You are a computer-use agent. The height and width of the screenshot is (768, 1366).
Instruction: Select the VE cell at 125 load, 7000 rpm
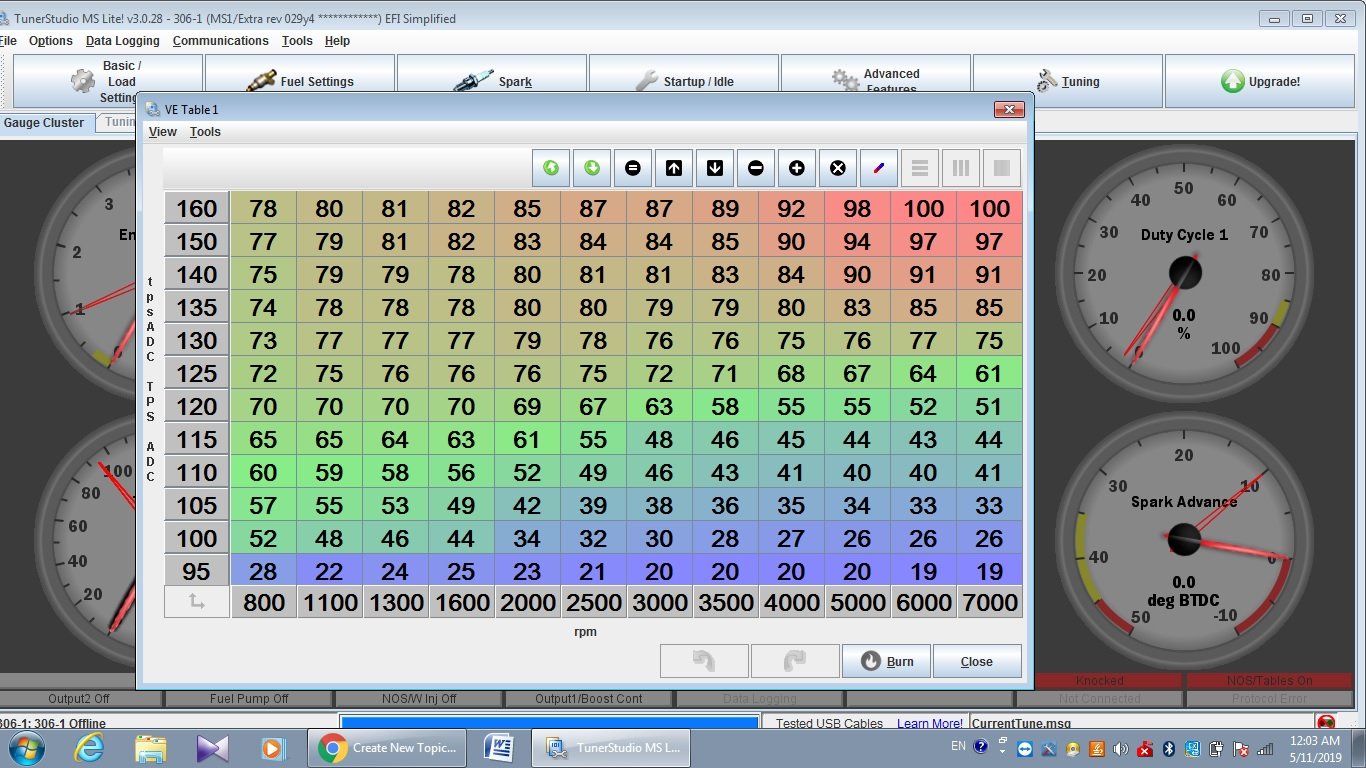pyautogui.click(x=989, y=373)
